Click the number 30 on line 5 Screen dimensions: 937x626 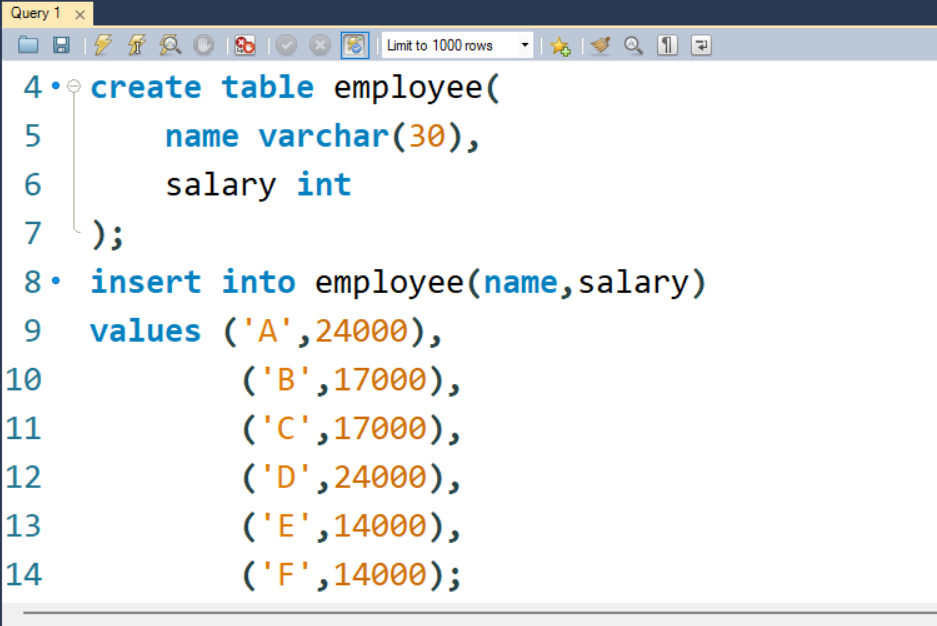[x=427, y=136]
